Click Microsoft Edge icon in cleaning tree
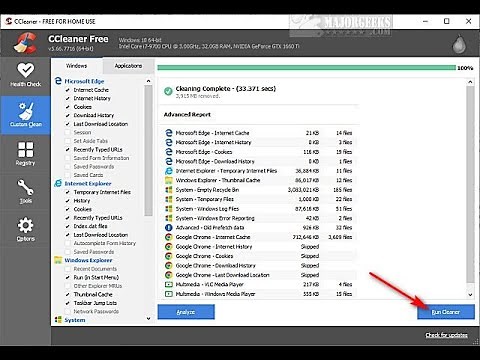 click(x=58, y=81)
